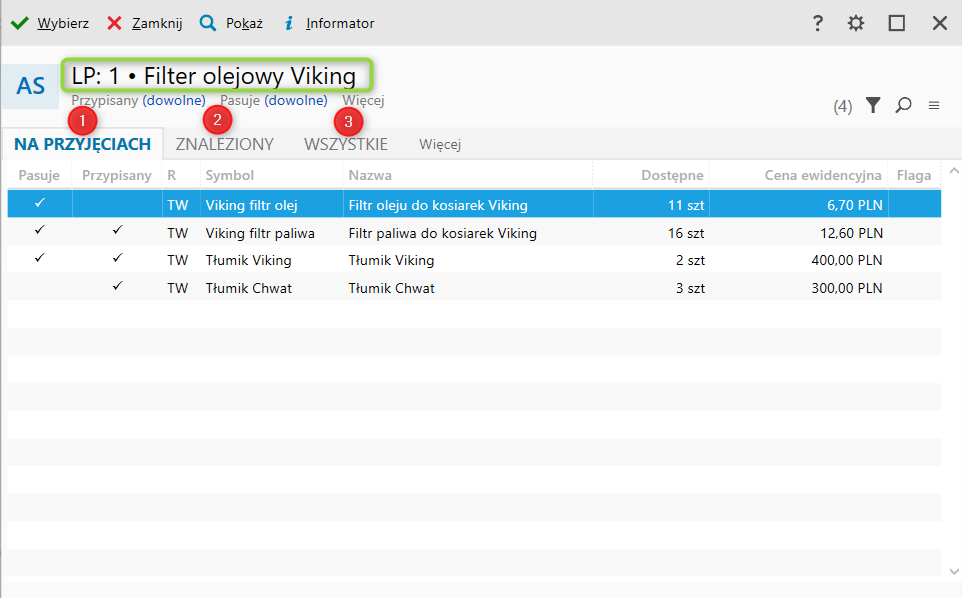
Task: Click the 11 szt availability cell
Action: click(687, 205)
